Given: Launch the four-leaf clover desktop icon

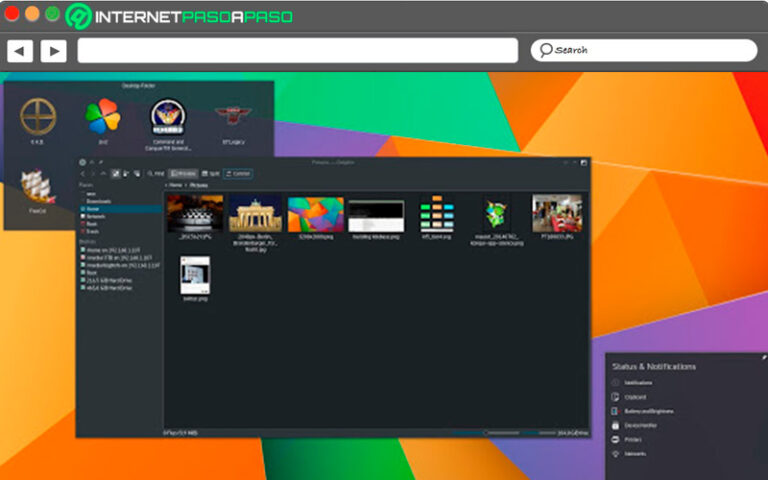Looking at the screenshot, I should tap(102, 116).
